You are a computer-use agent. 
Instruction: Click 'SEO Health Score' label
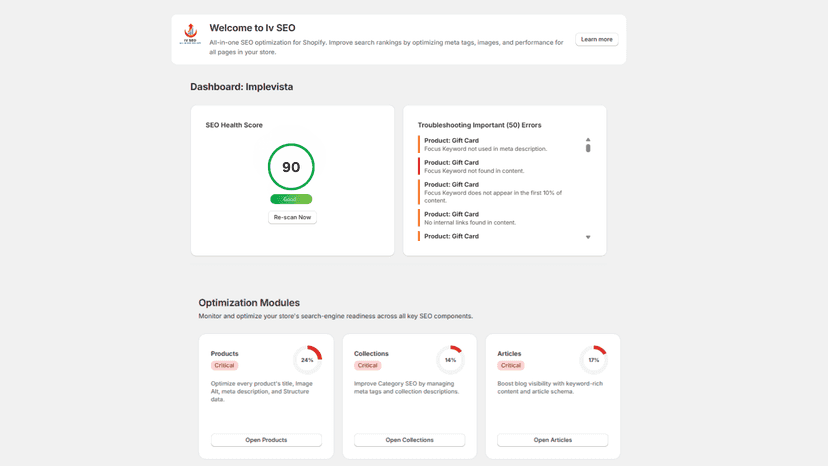(234, 125)
